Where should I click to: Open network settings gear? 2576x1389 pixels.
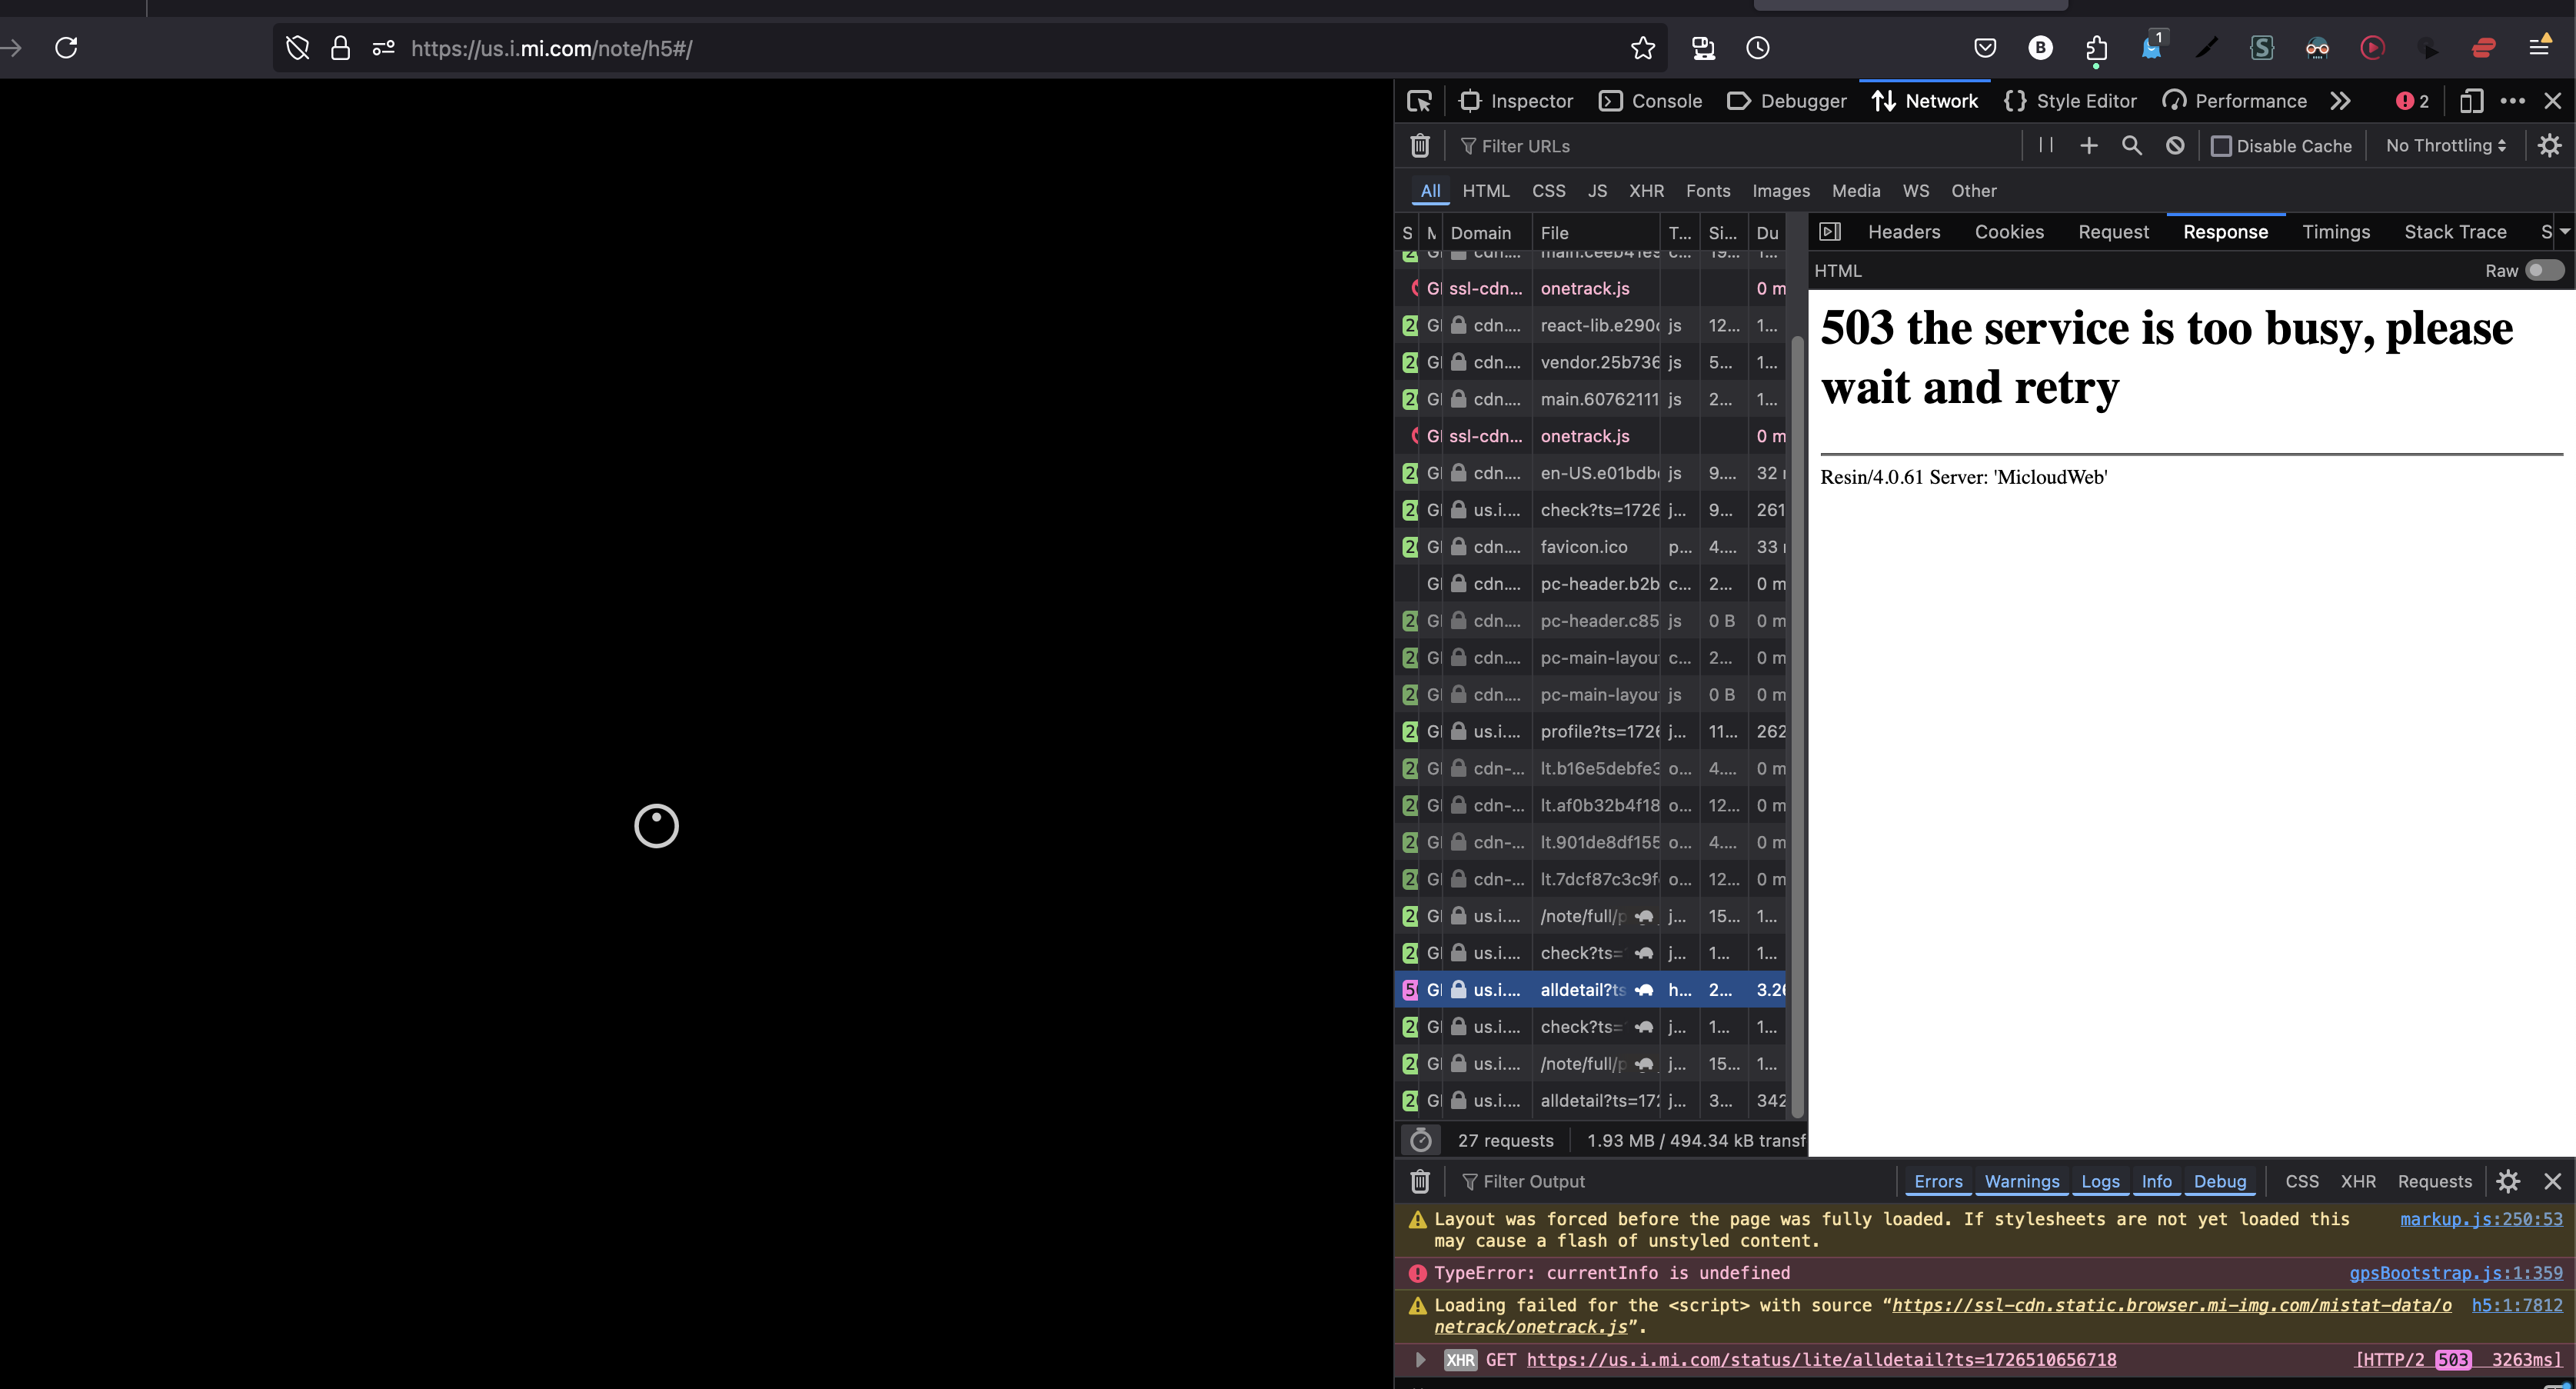(2549, 146)
